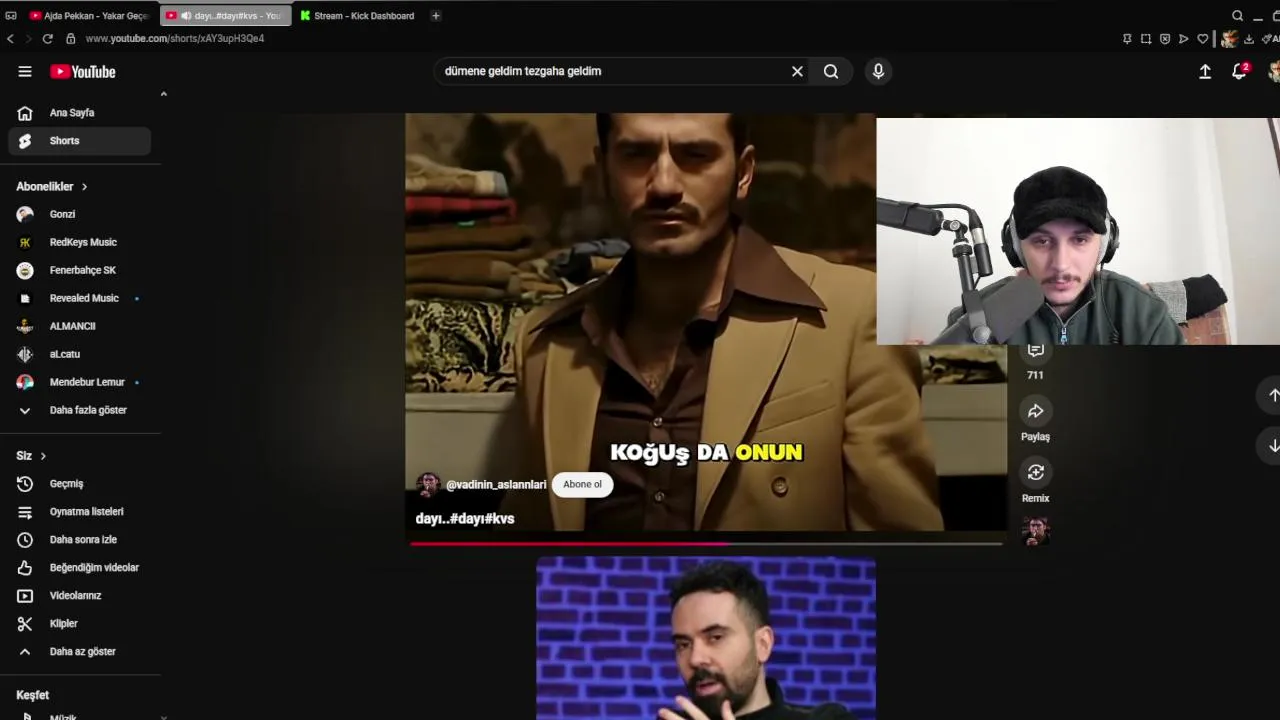
Task: Expand the Siz section arrow
Action: 43,456
